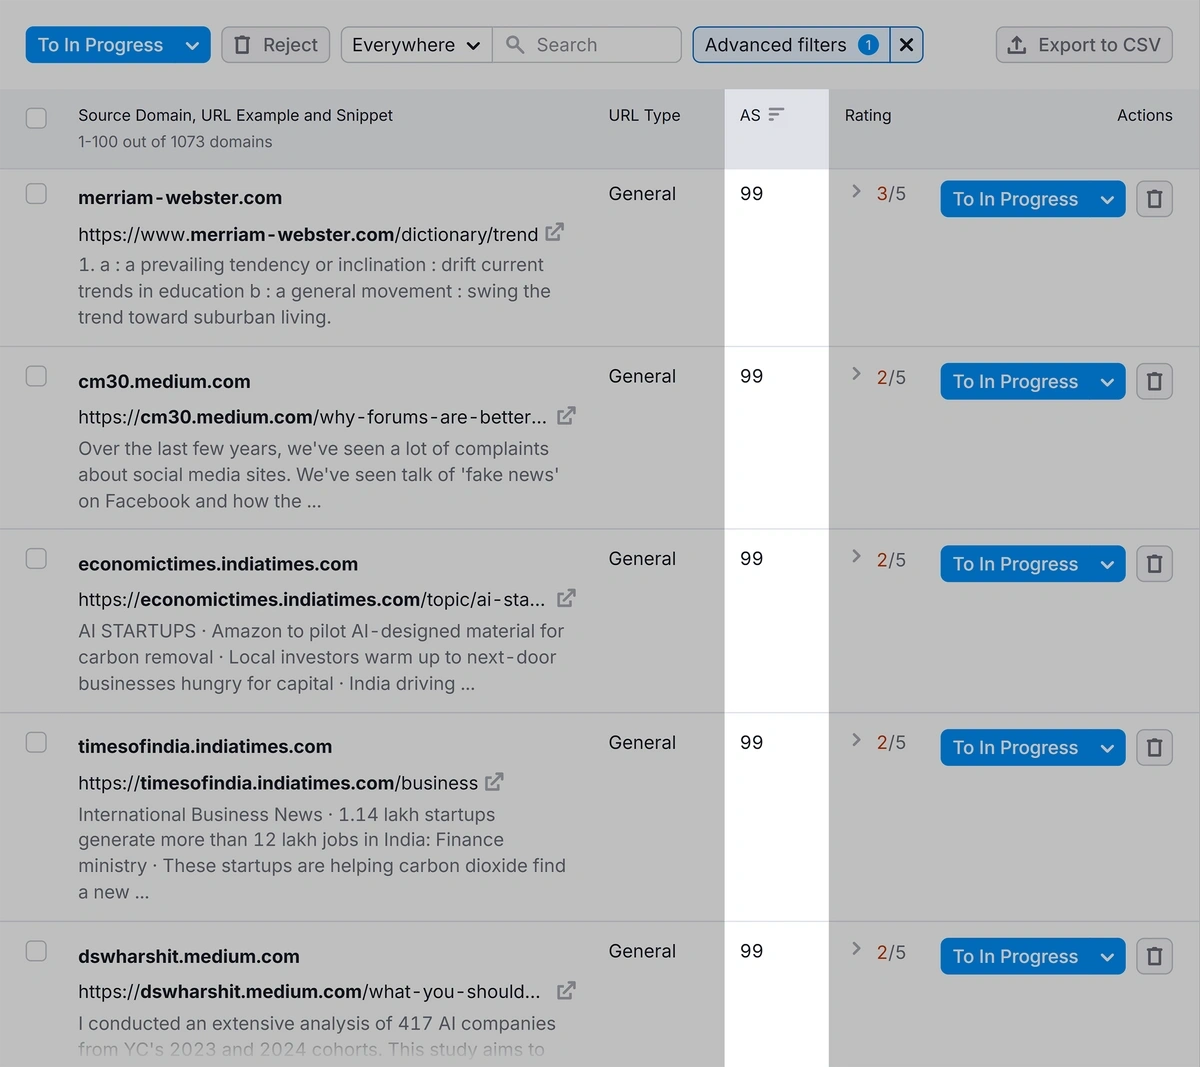
Task: Click trash icon for timesofindia.indiatimes.com row
Action: [x=1154, y=748]
